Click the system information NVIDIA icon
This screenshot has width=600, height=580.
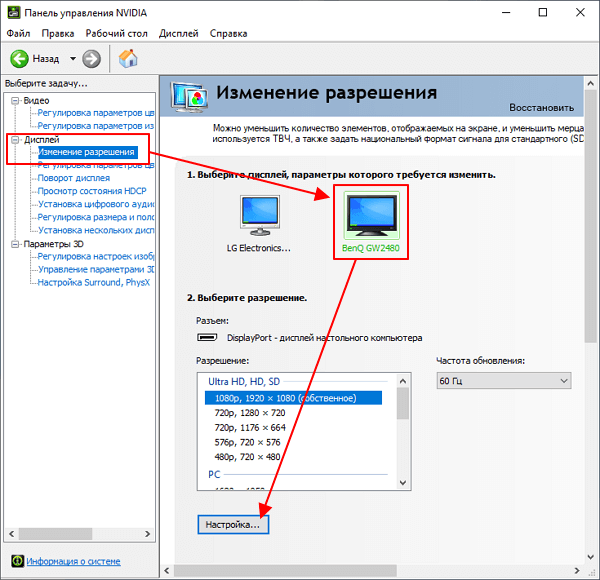[17, 561]
